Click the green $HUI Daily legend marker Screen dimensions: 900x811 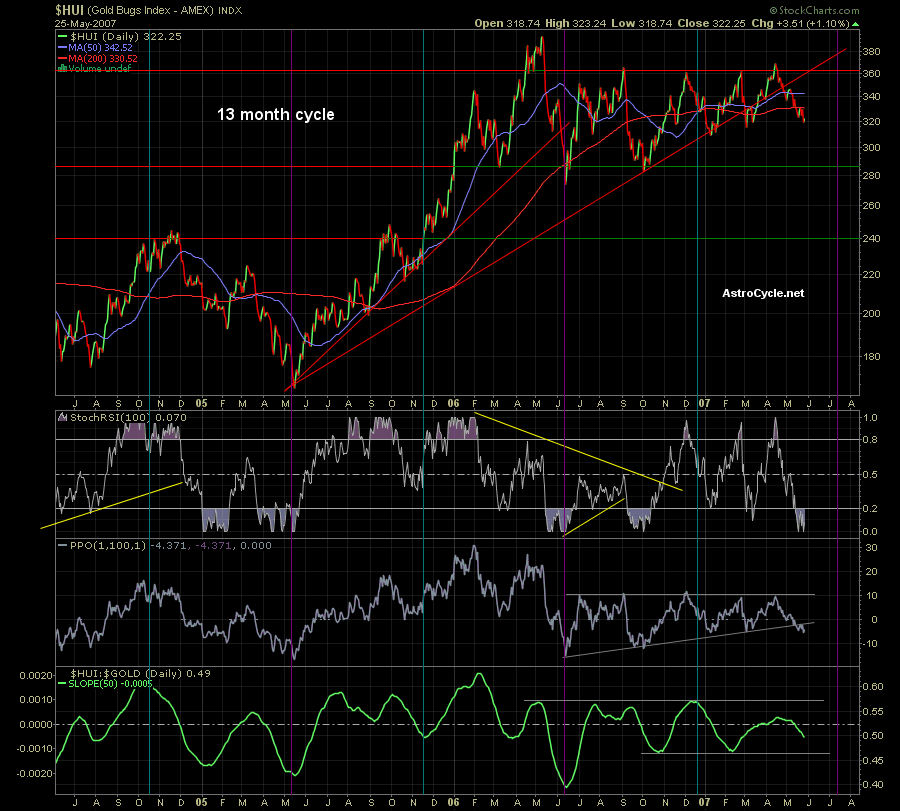pyautogui.click(x=62, y=35)
